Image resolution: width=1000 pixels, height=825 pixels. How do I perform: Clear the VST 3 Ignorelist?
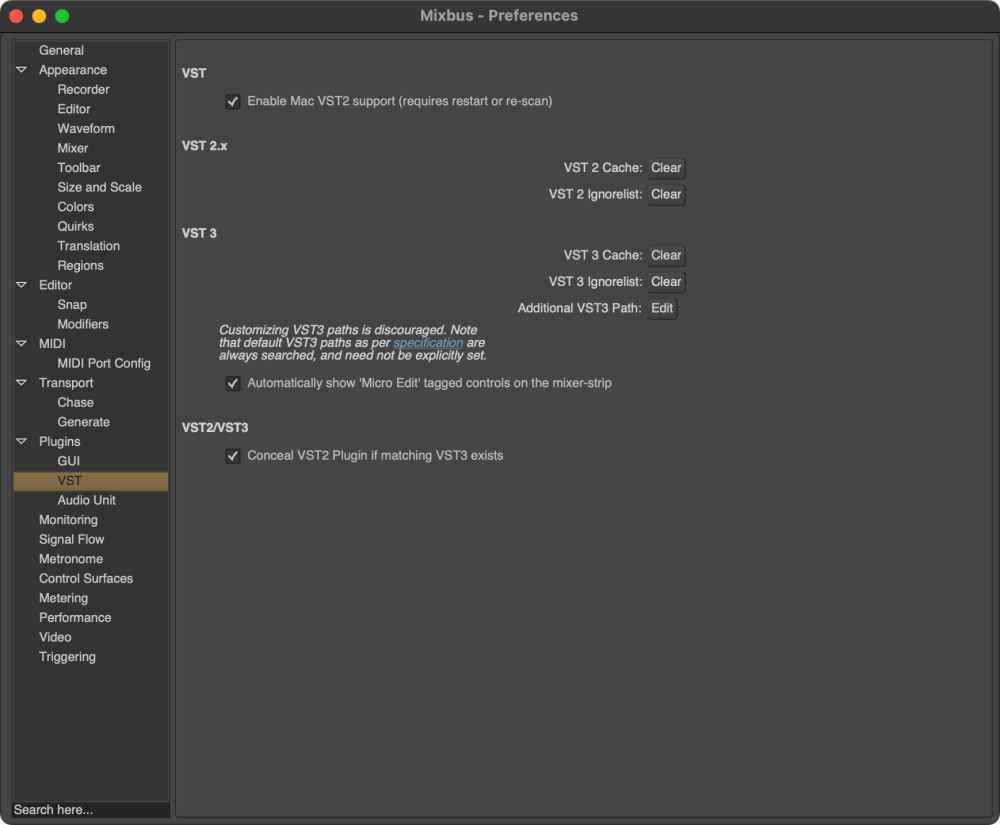665,281
